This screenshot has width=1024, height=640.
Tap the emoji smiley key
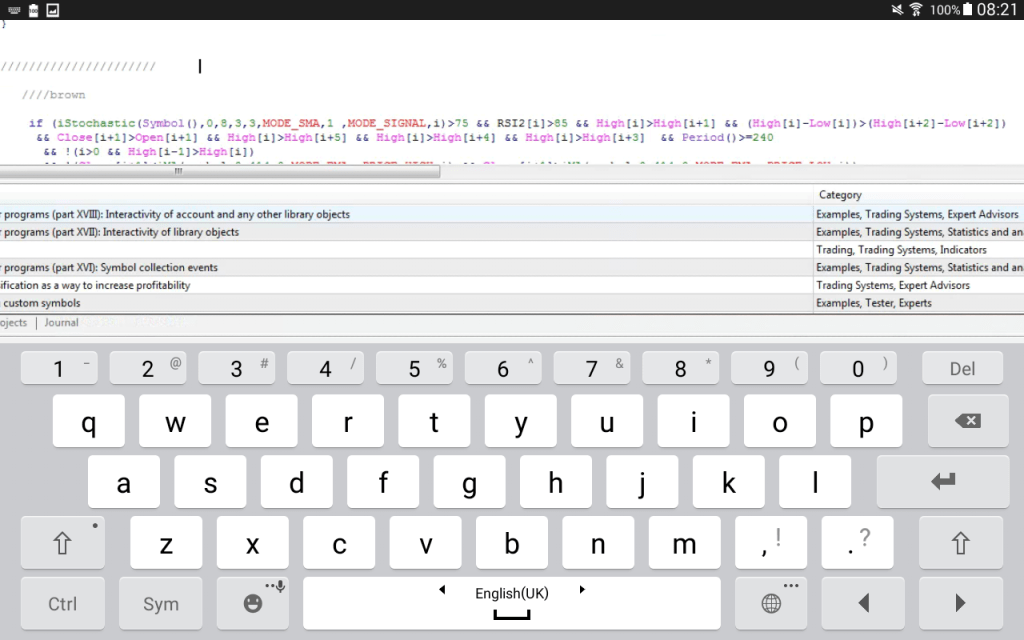(x=253, y=603)
